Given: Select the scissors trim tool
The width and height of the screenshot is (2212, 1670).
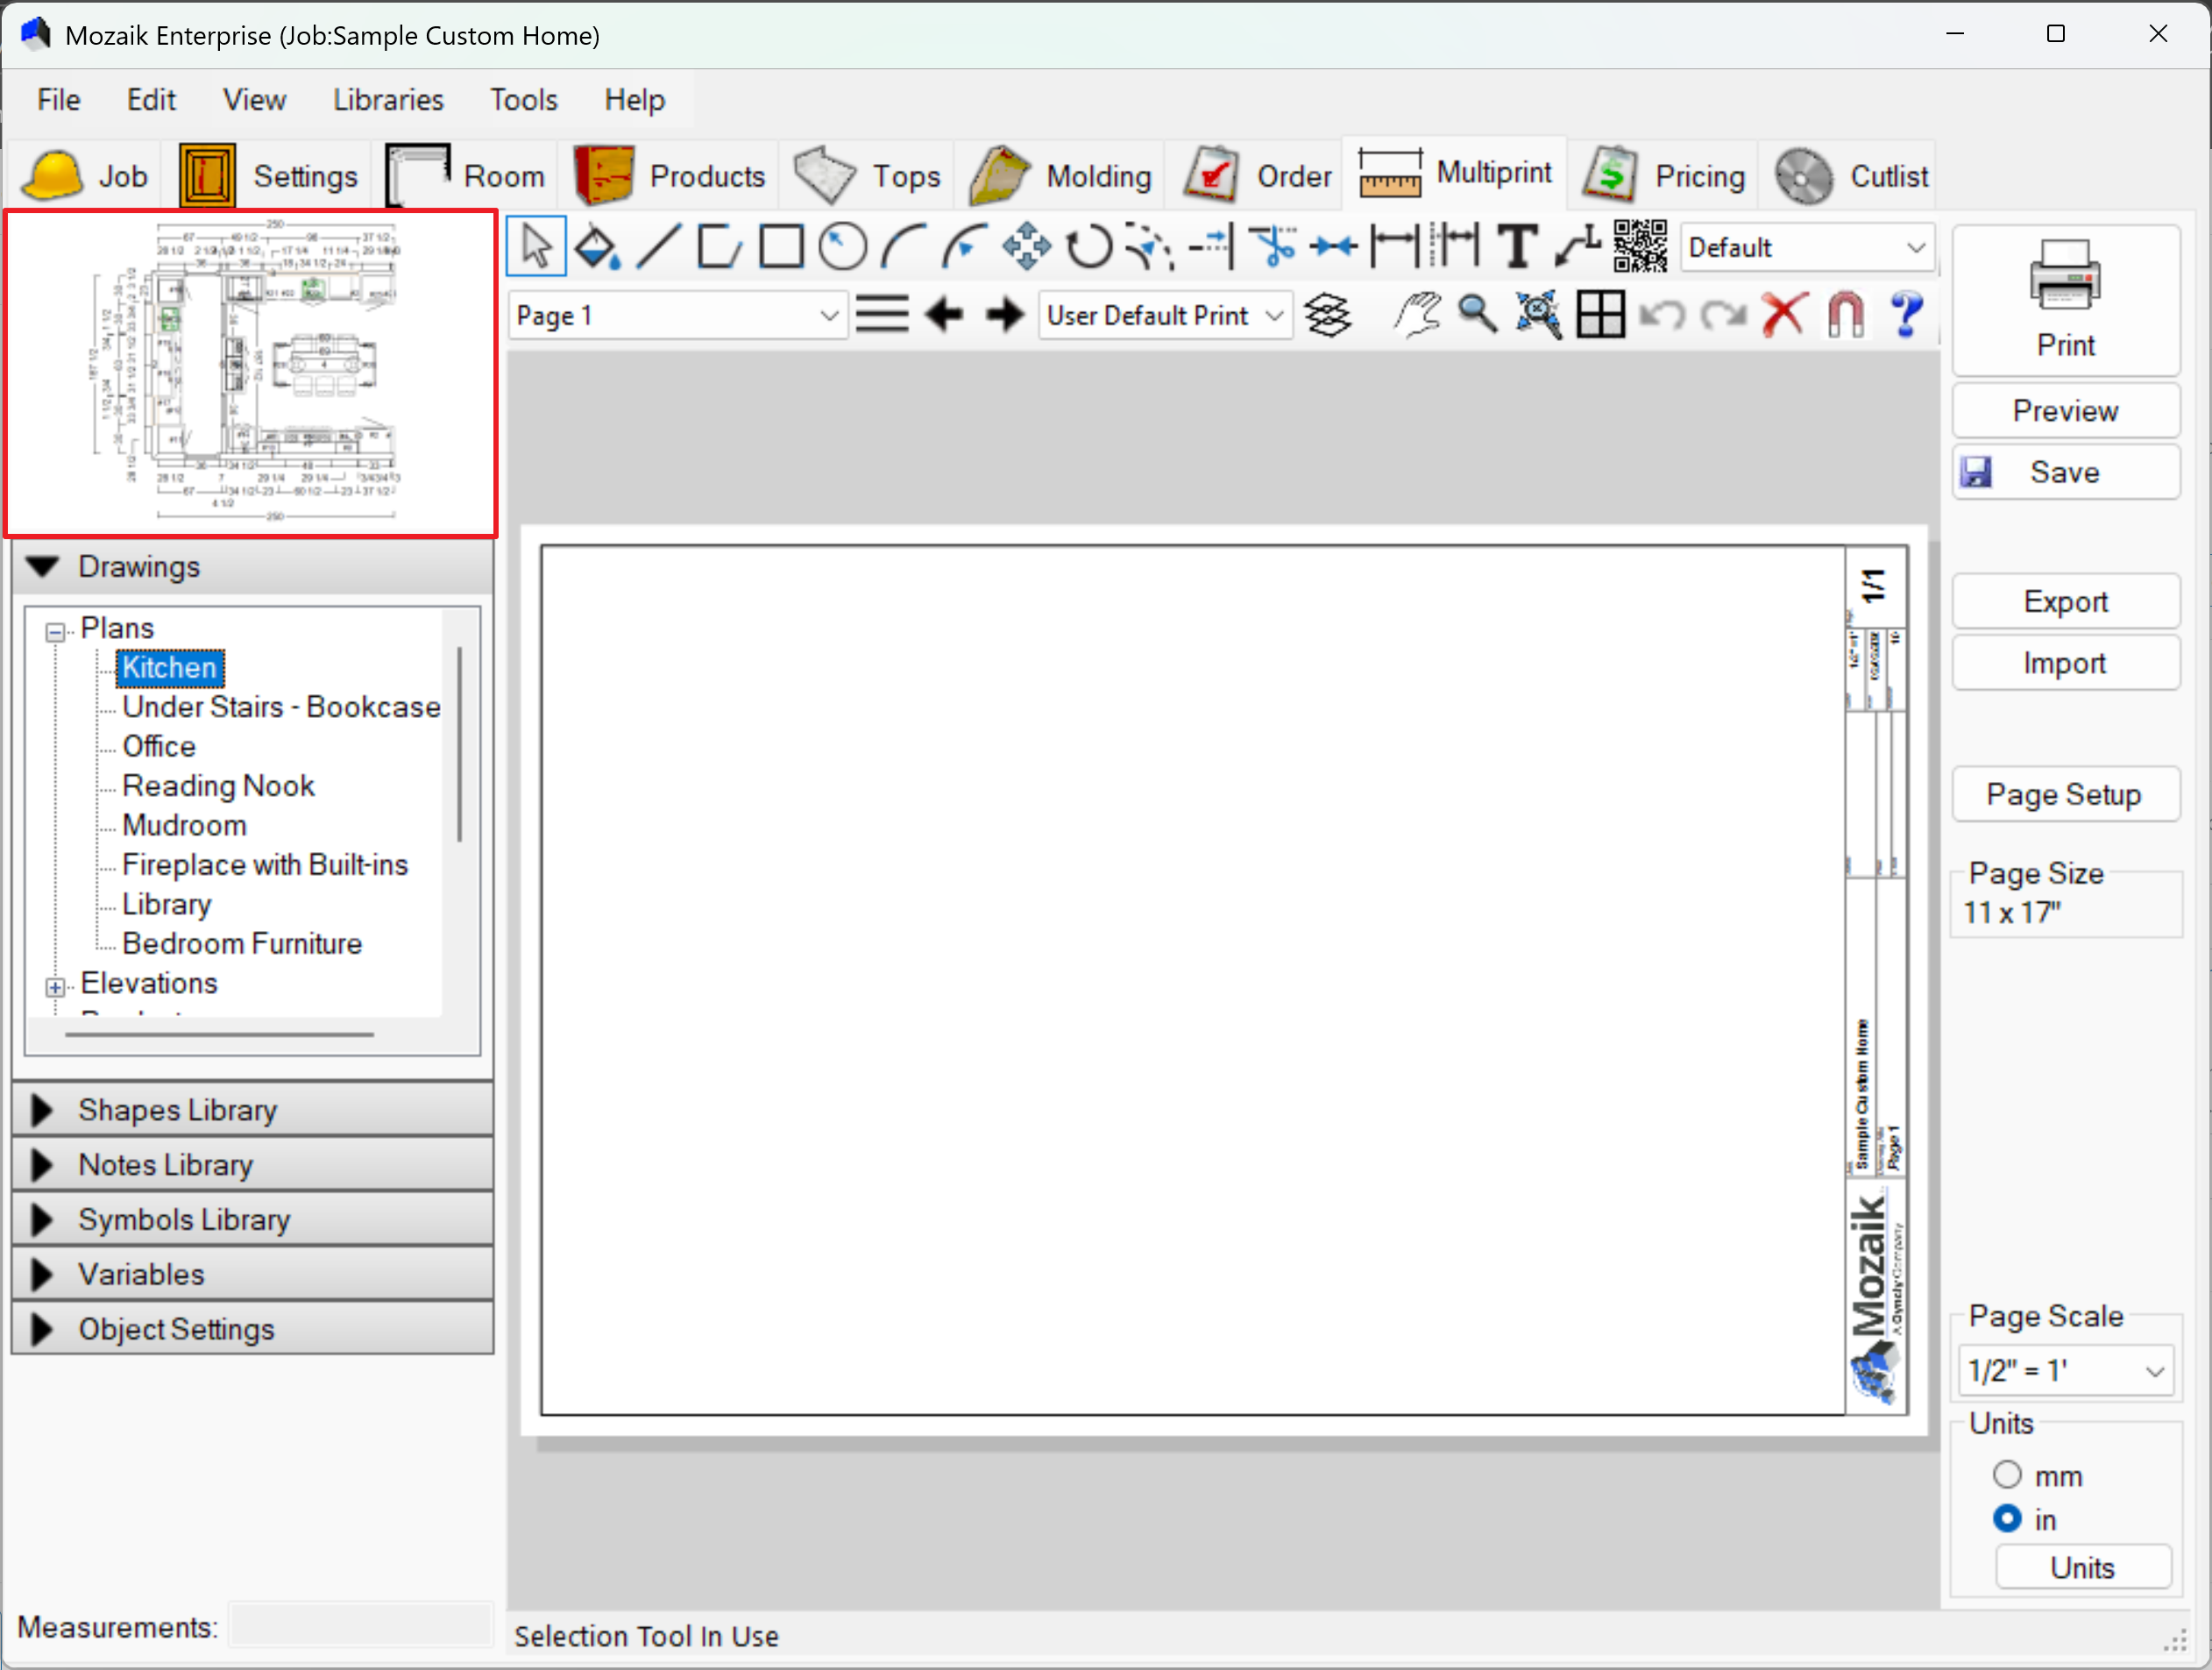Looking at the screenshot, I should pyautogui.click(x=1273, y=247).
